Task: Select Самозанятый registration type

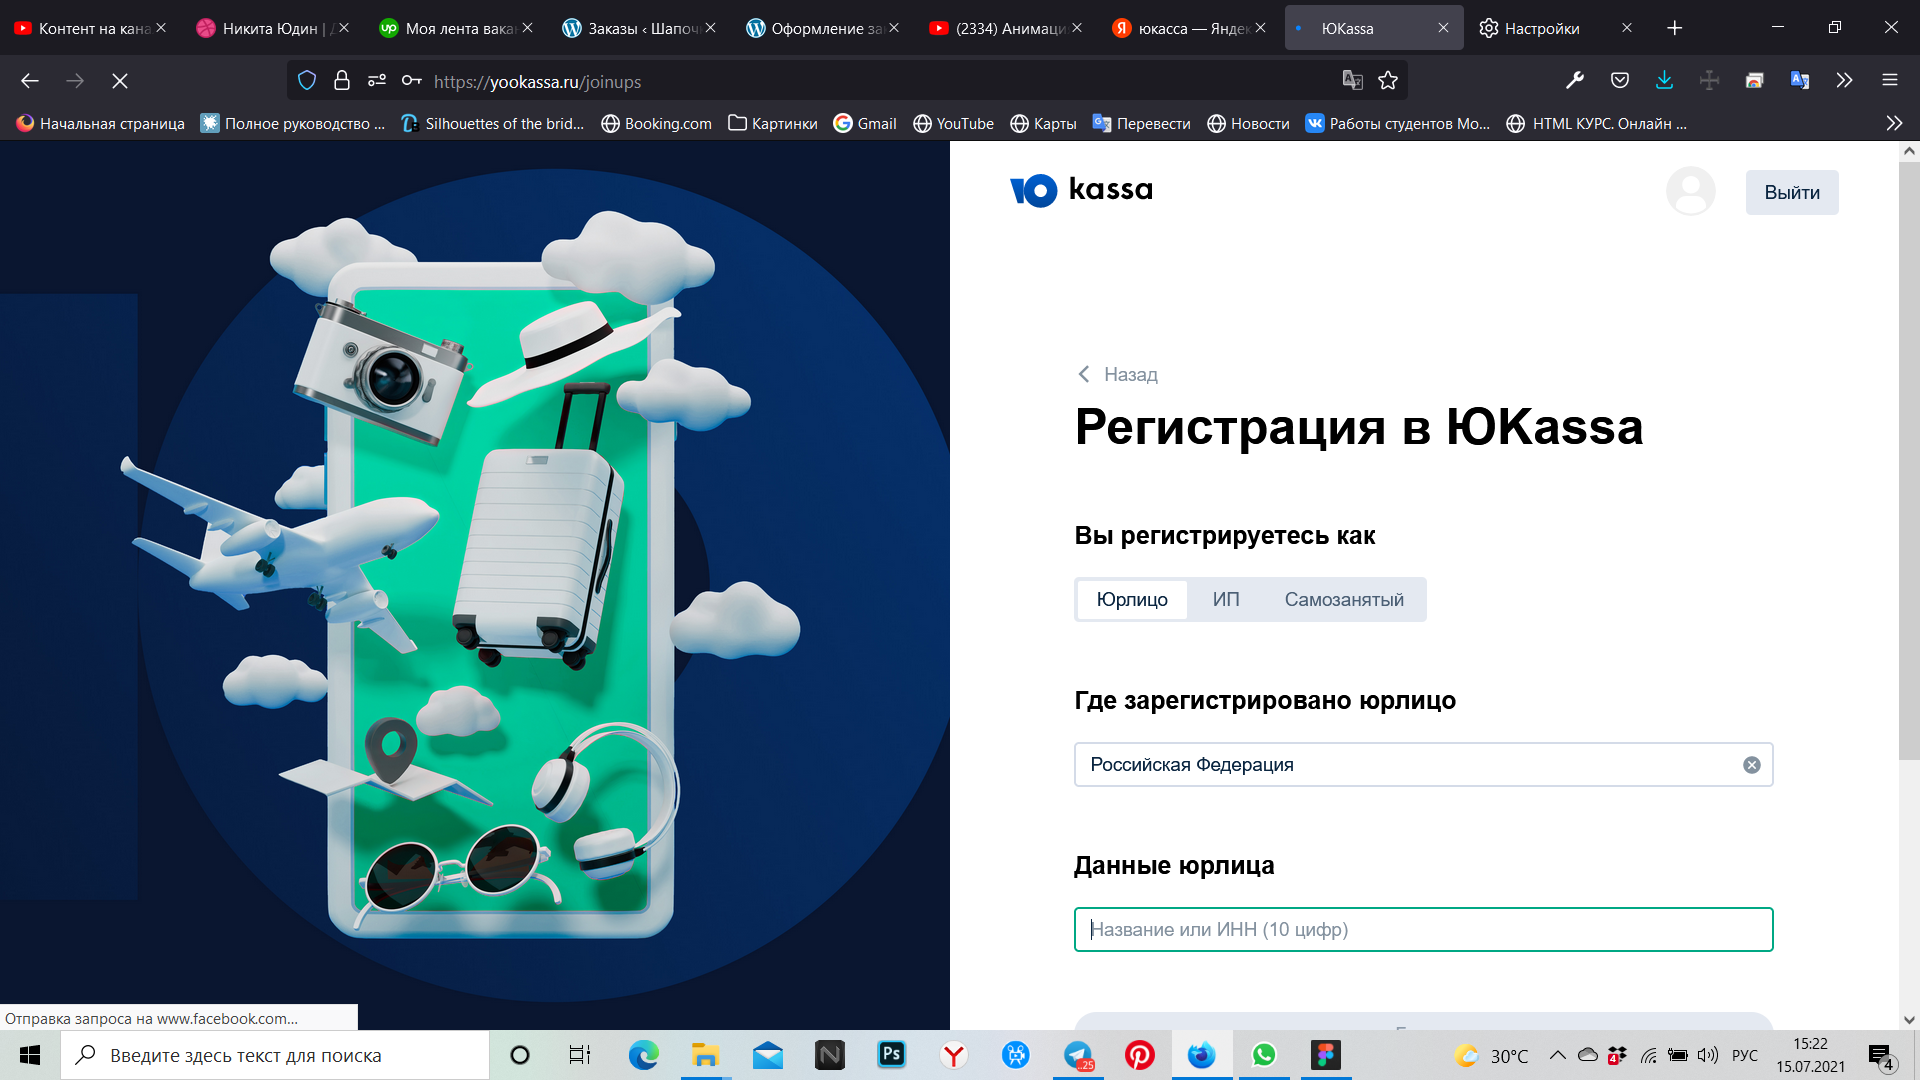Action: 1344,599
